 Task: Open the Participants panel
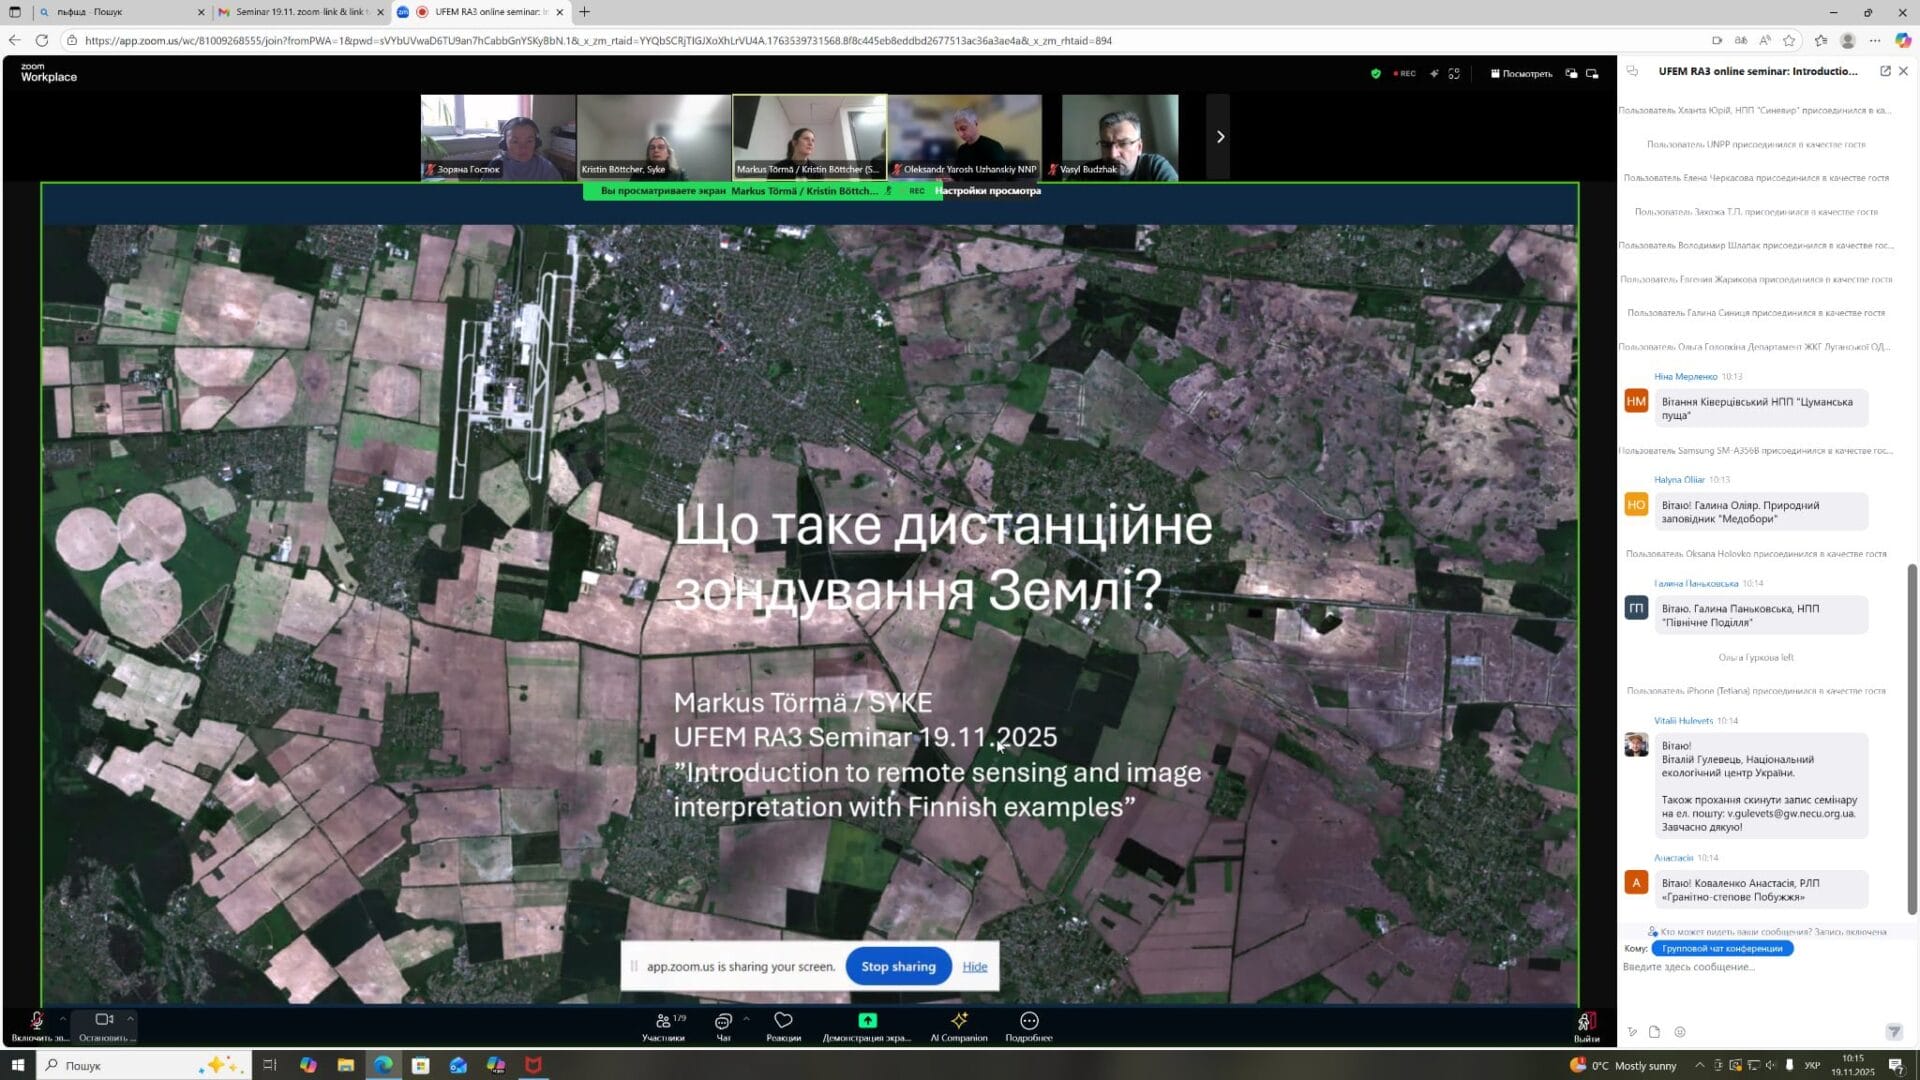[664, 1022]
